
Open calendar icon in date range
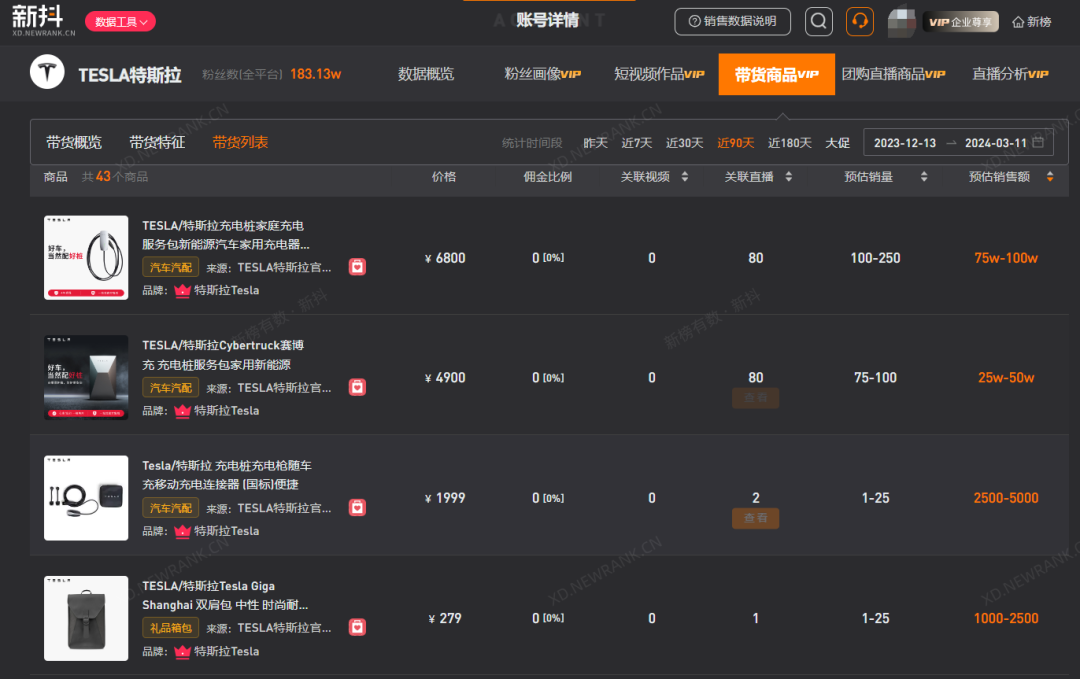pos(1038,143)
